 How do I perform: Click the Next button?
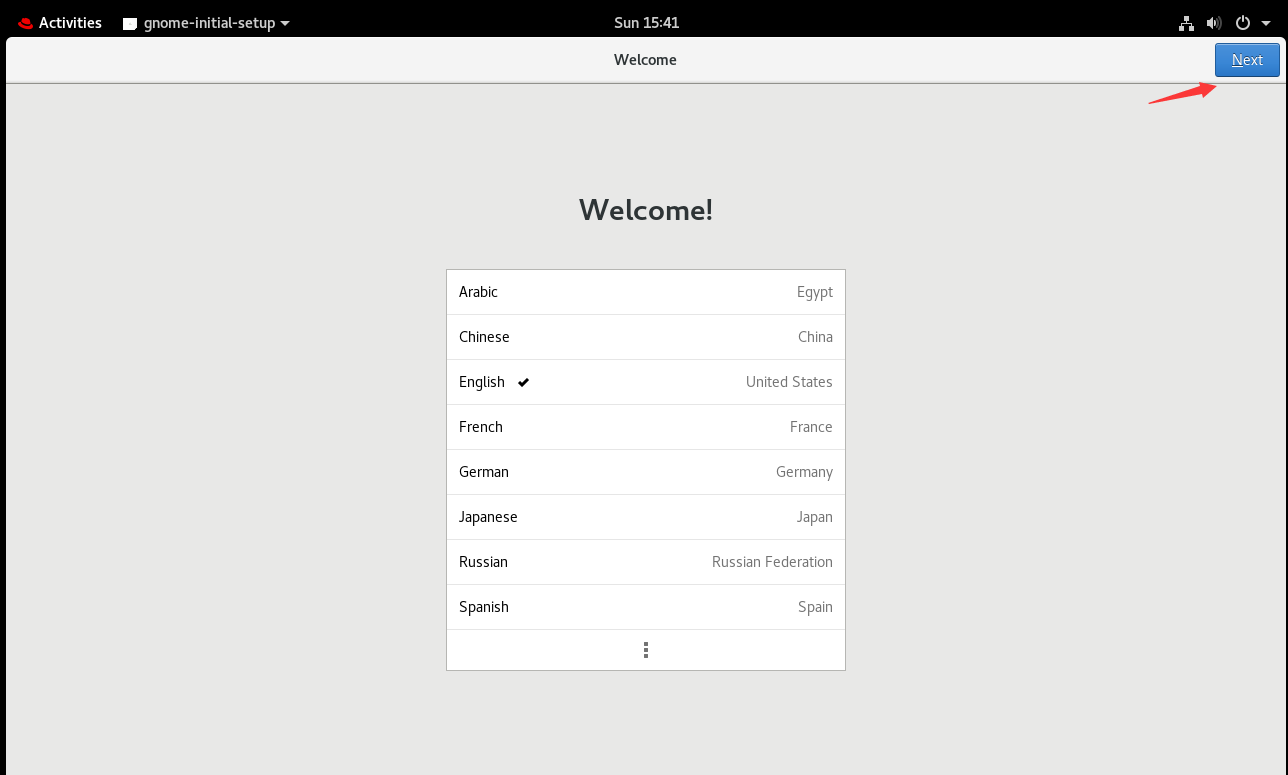[x=1247, y=60]
